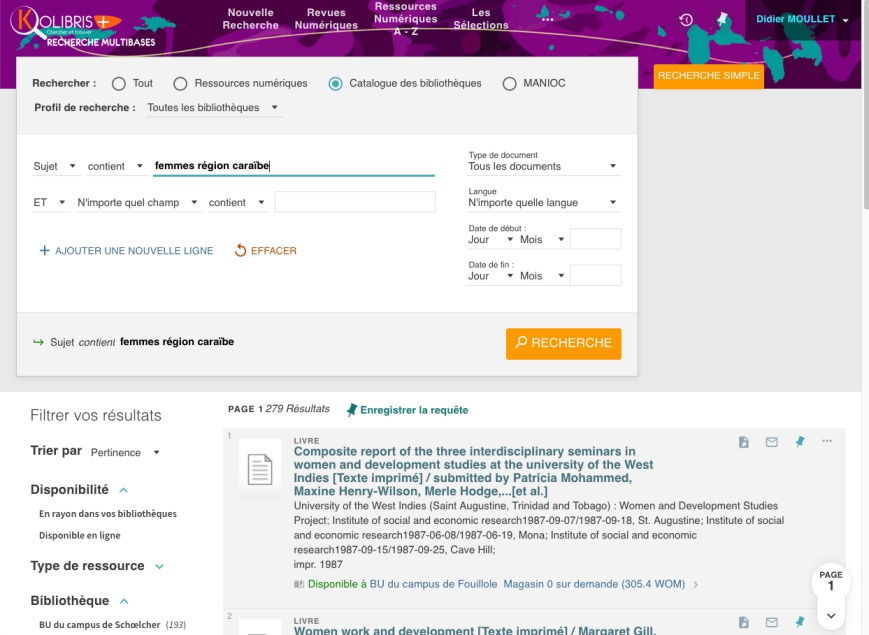Open Type de document dropdown

[543, 166]
